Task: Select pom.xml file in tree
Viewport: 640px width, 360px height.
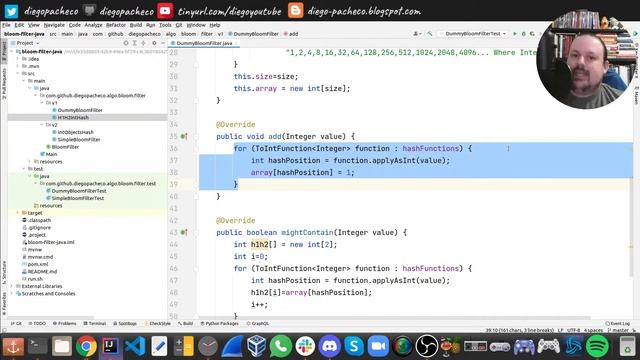Action: (x=37, y=264)
